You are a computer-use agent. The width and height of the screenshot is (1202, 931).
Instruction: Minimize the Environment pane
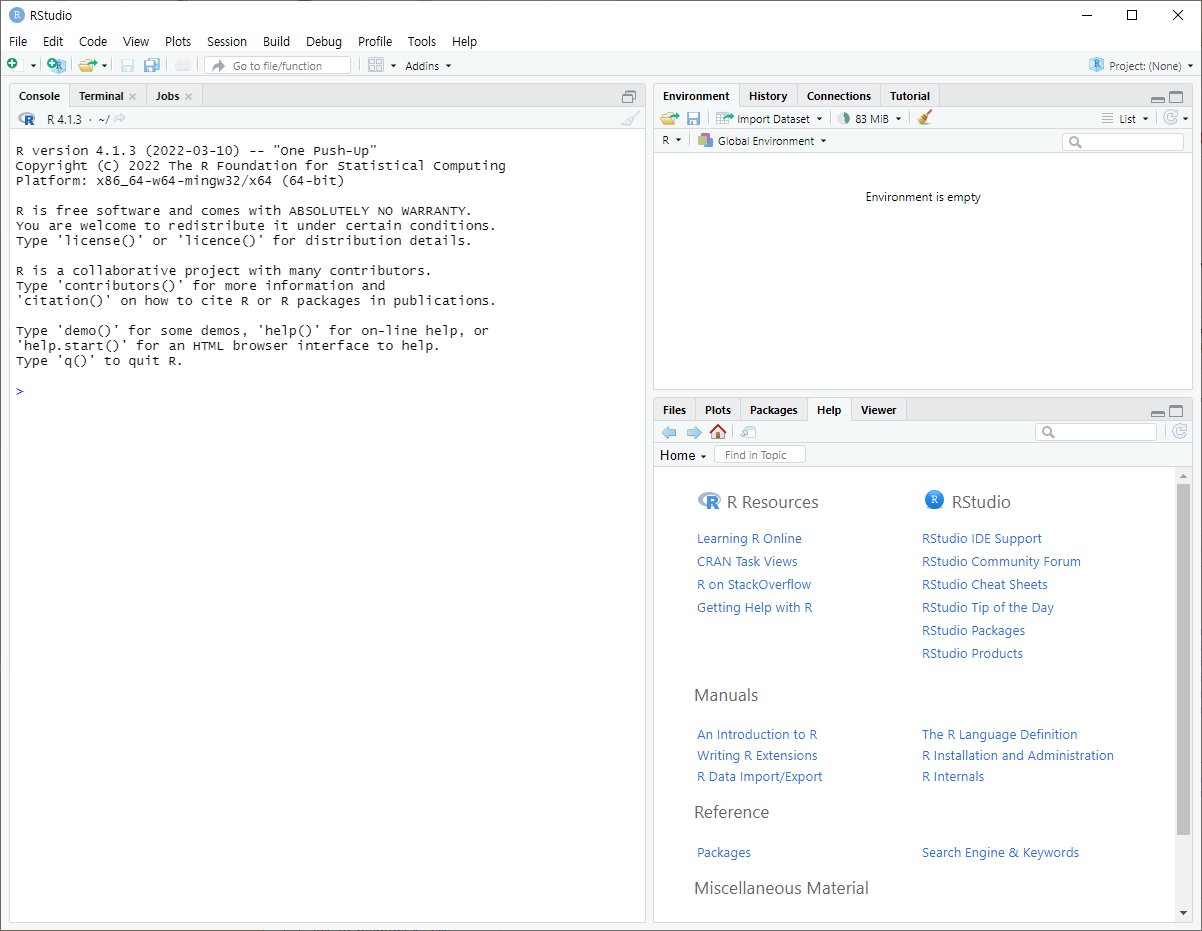point(1158,99)
